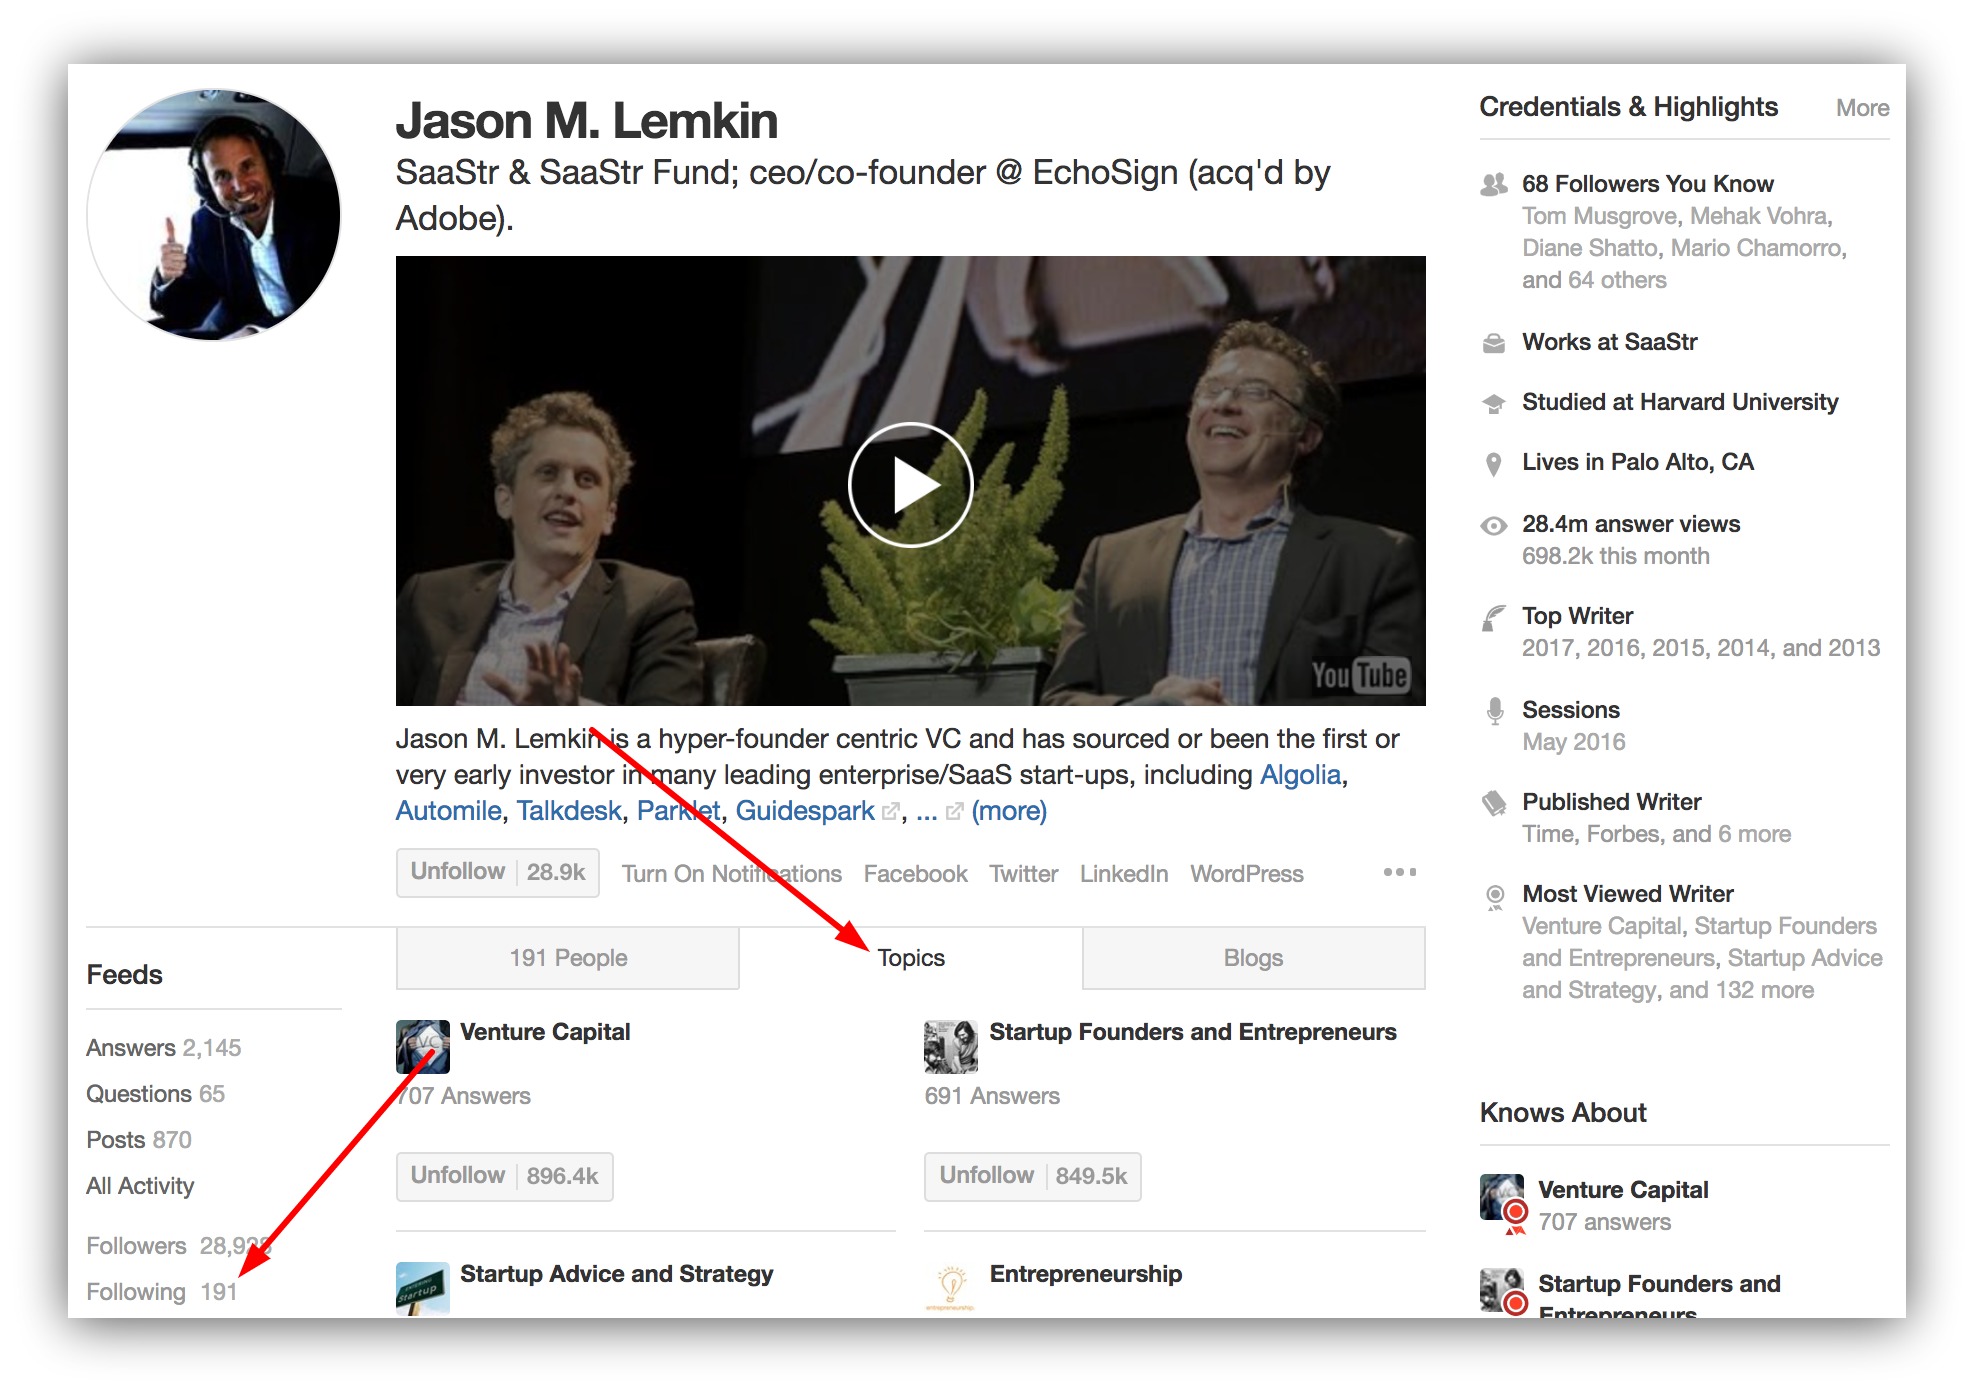Viewport: 1974px width, 1390px height.
Task: Open Mario Chamorro's profile
Action: [x=1756, y=248]
